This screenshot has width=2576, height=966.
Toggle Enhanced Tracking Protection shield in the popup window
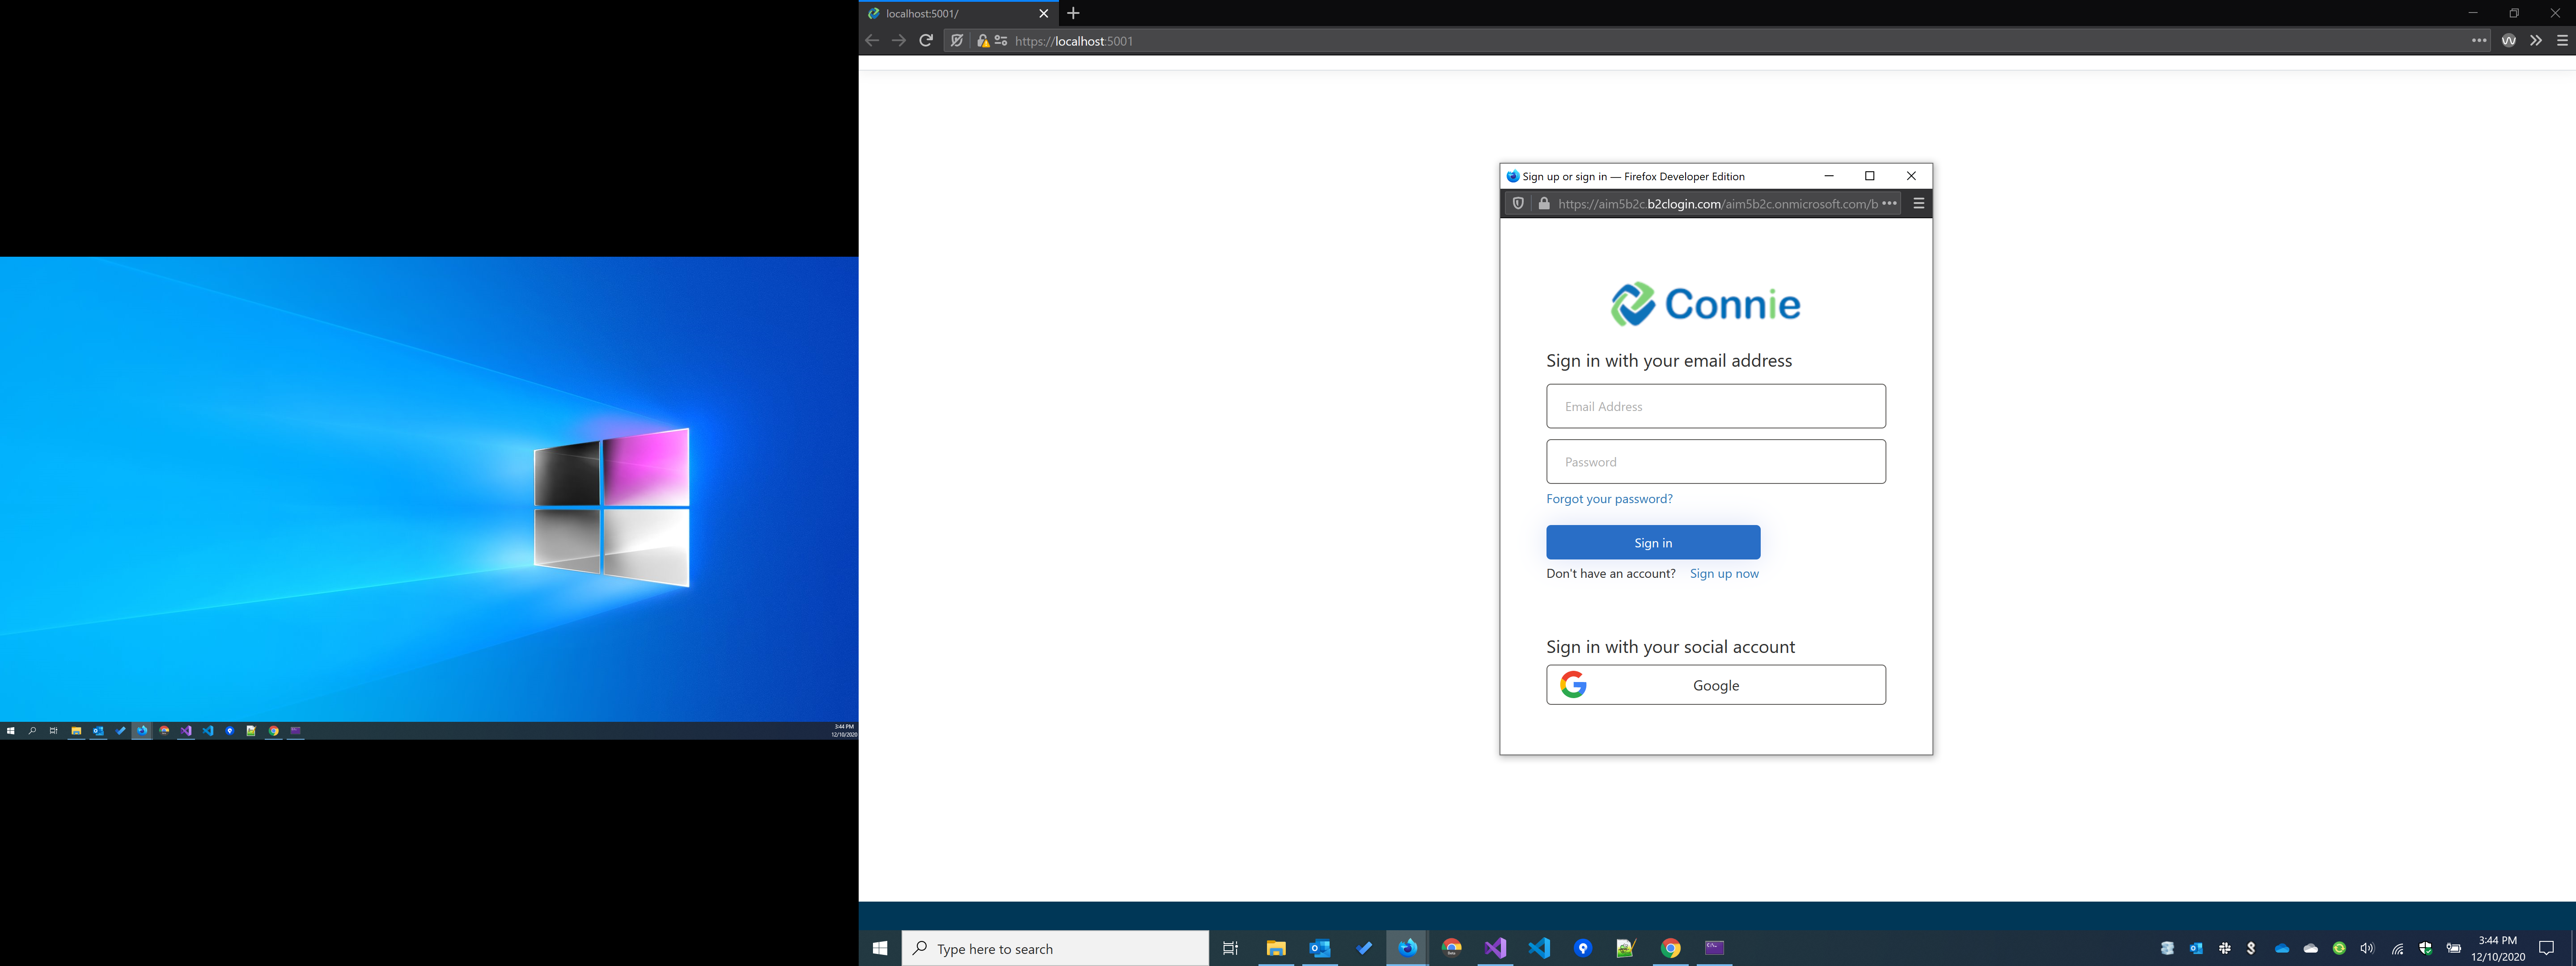click(x=1518, y=203)
